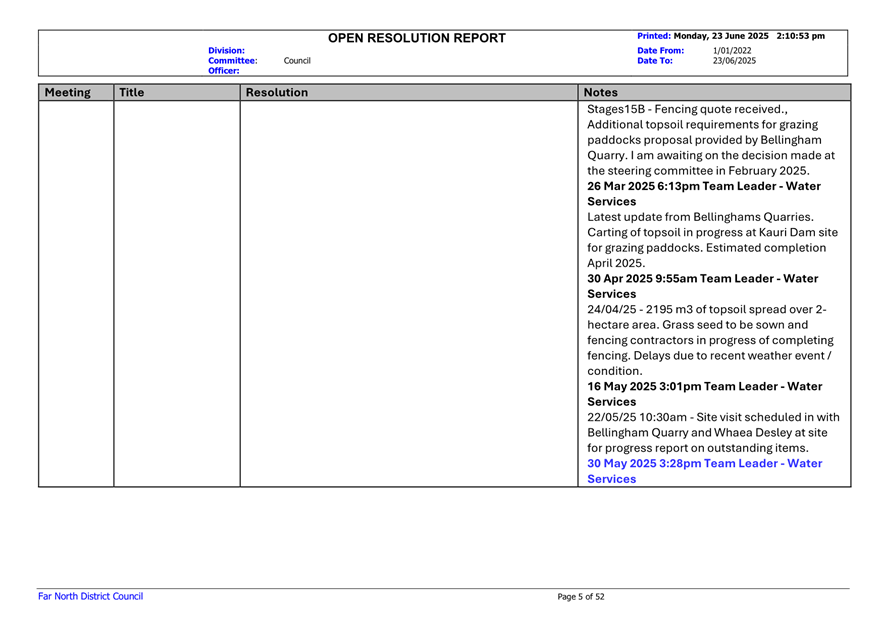Click 'fencing. Delays due to recent weather event' line
This screenshot has width=885, height=626.
(x=709, y=356)
